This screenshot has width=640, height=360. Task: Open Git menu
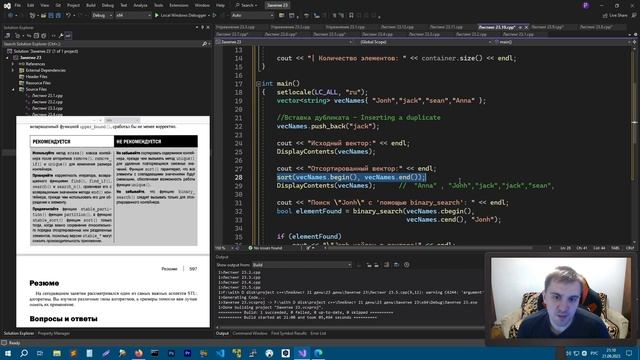point(58,5)
